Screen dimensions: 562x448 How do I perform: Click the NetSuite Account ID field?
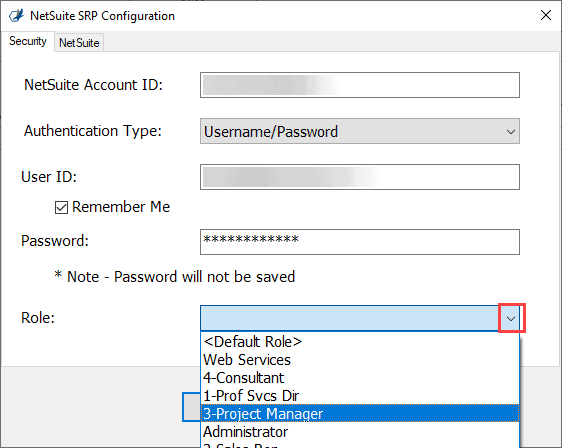(x=359, y=85)
